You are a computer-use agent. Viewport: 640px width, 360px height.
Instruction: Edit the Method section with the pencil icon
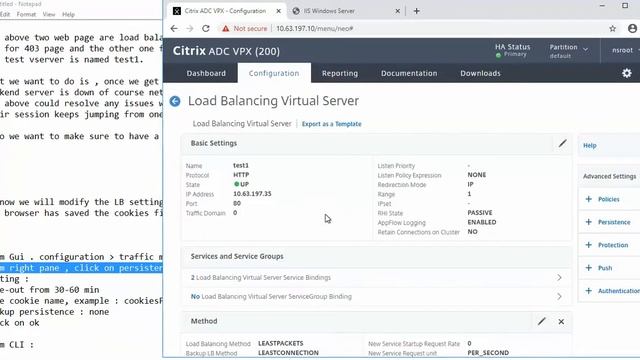542,321
